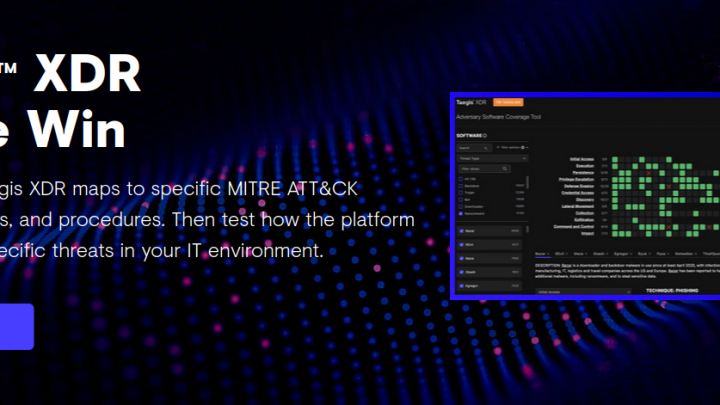Open the Collection tactic link
Screen dimensions: 720x405
click(585, 213)
